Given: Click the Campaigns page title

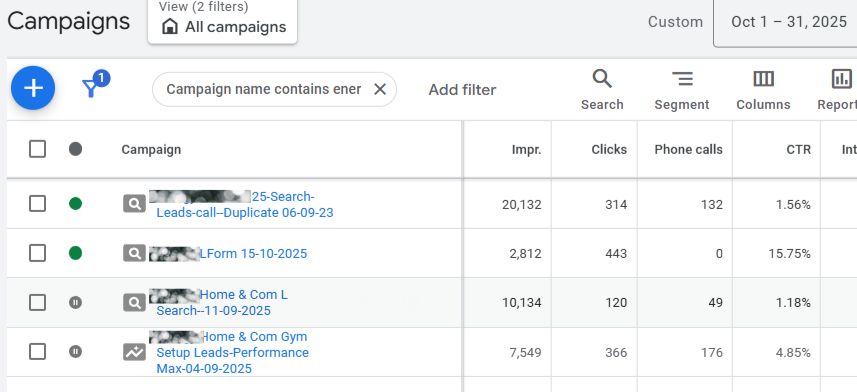Looking at the screenshot, I should point(68,21).
